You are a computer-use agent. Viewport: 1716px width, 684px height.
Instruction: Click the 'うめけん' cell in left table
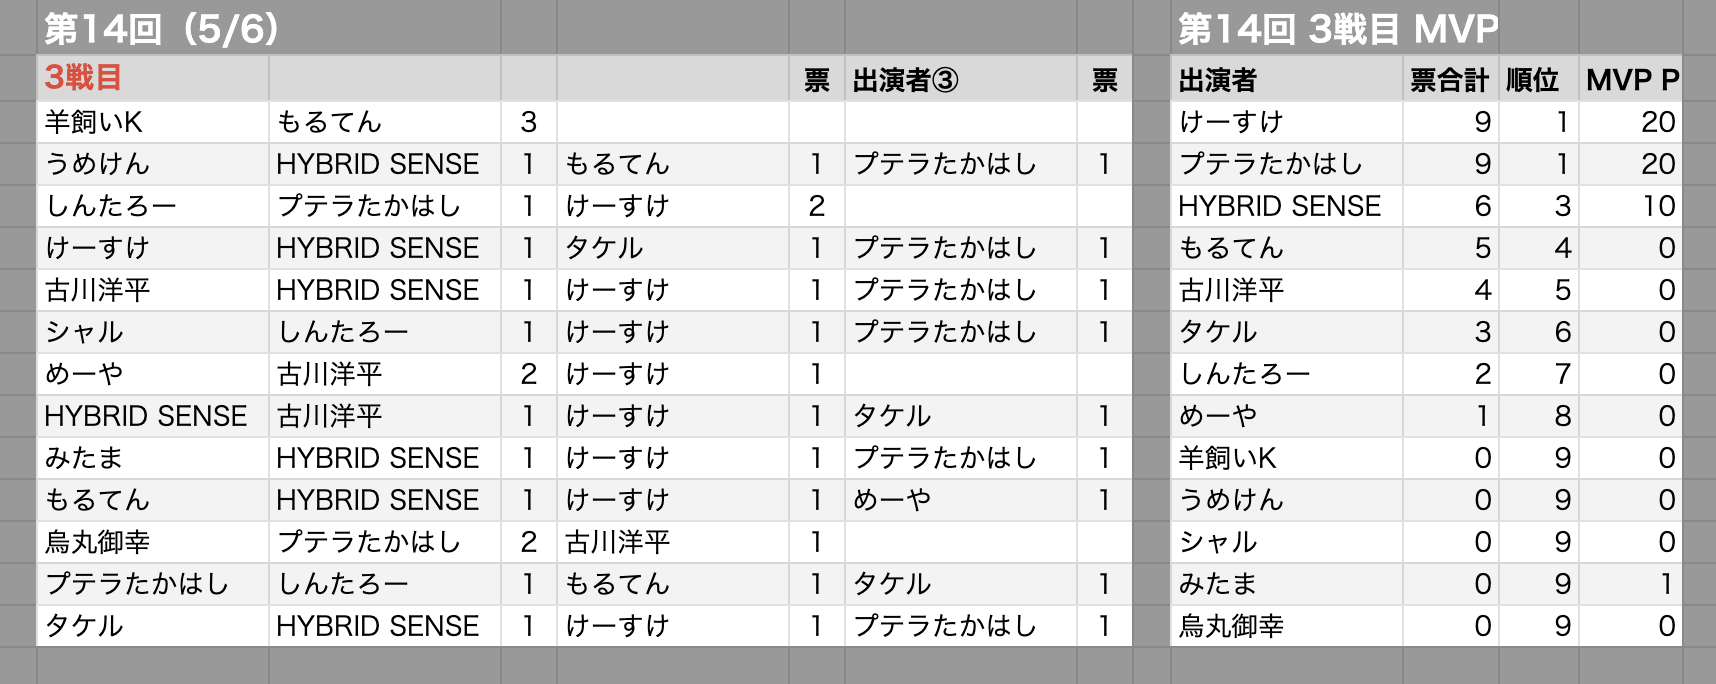97,164
